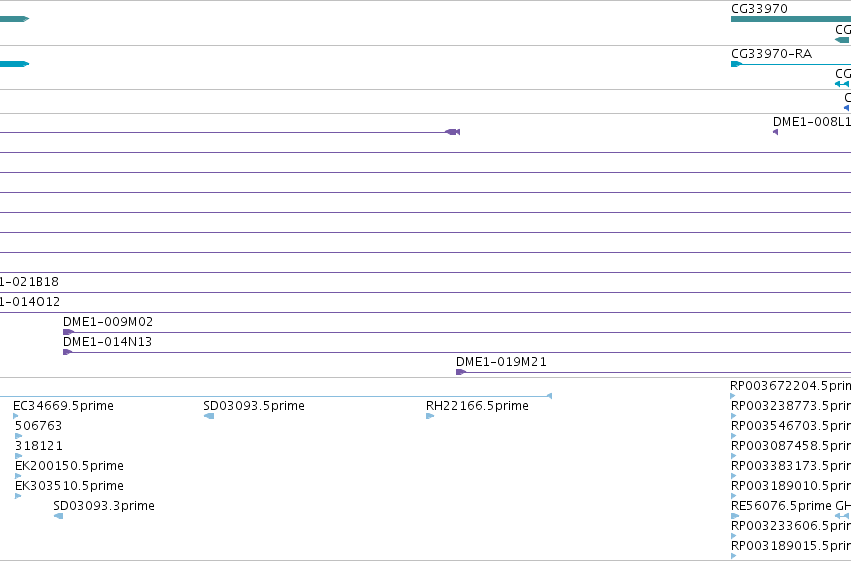851x561 pixels.
Task: Open the RH22166.5prime label
Action: click(477, 406)
